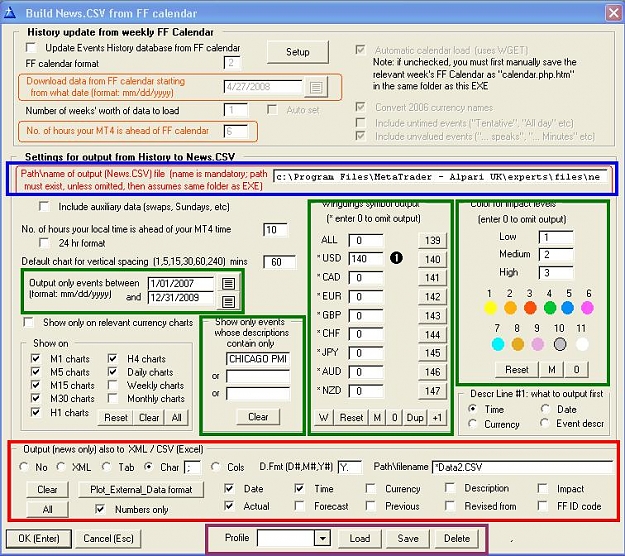Click the Char separator input field

point(193,467)
